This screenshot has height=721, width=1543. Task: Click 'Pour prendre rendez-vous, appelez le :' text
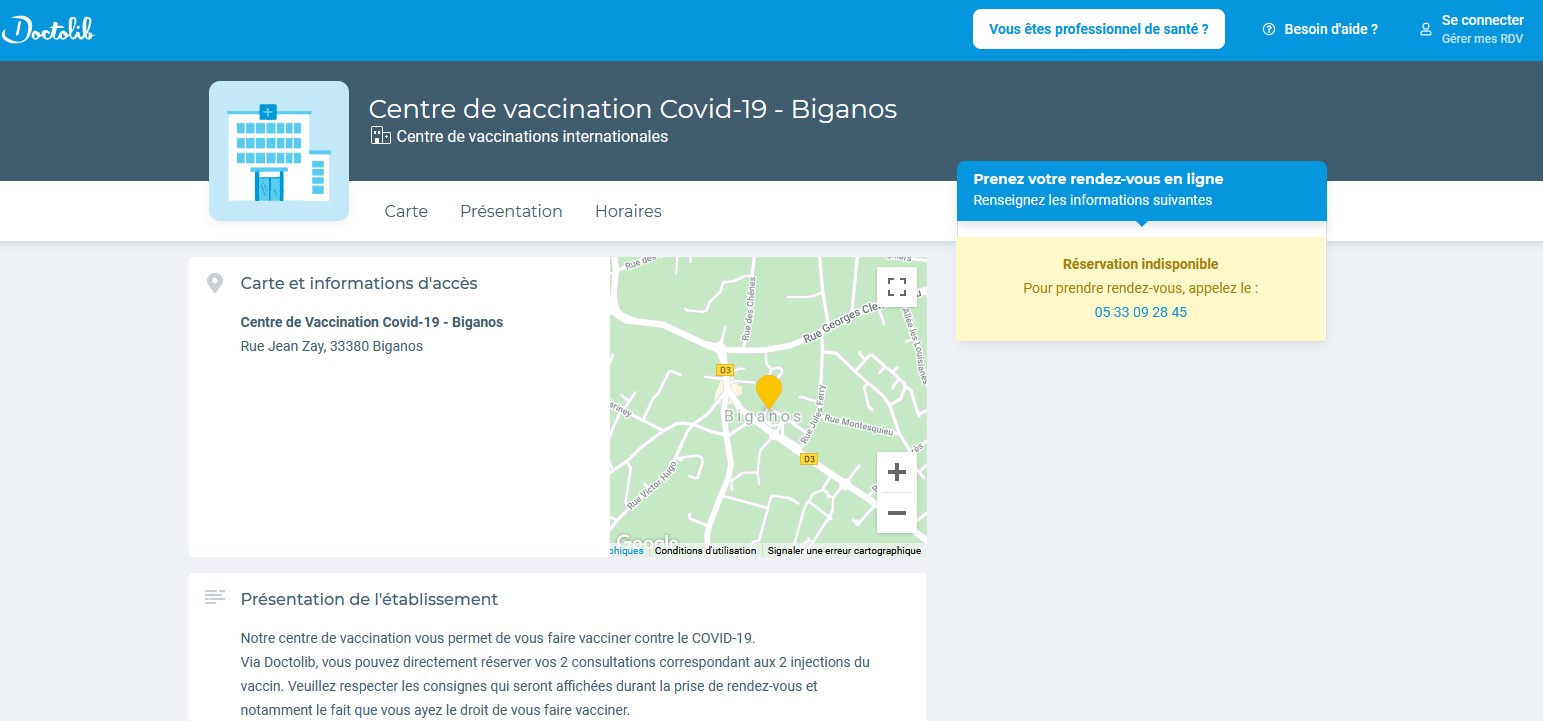(1141, 288)
